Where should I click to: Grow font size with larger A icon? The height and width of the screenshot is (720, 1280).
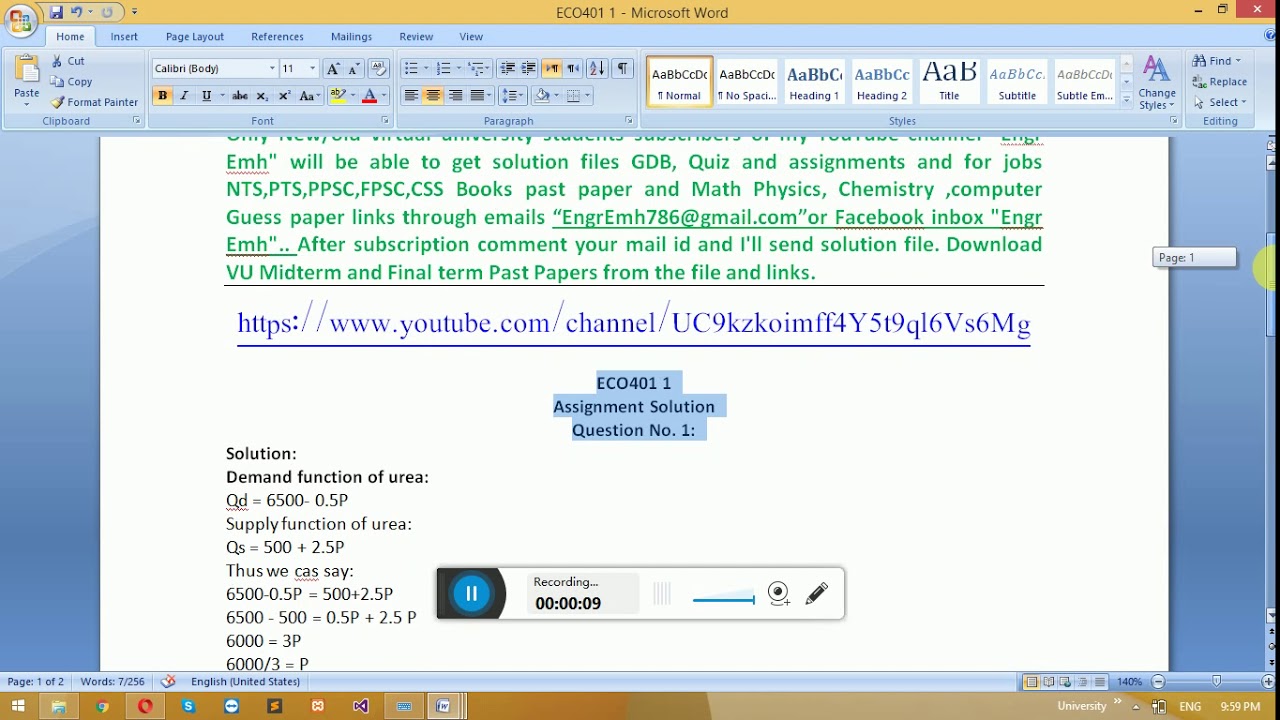point(333,68)
